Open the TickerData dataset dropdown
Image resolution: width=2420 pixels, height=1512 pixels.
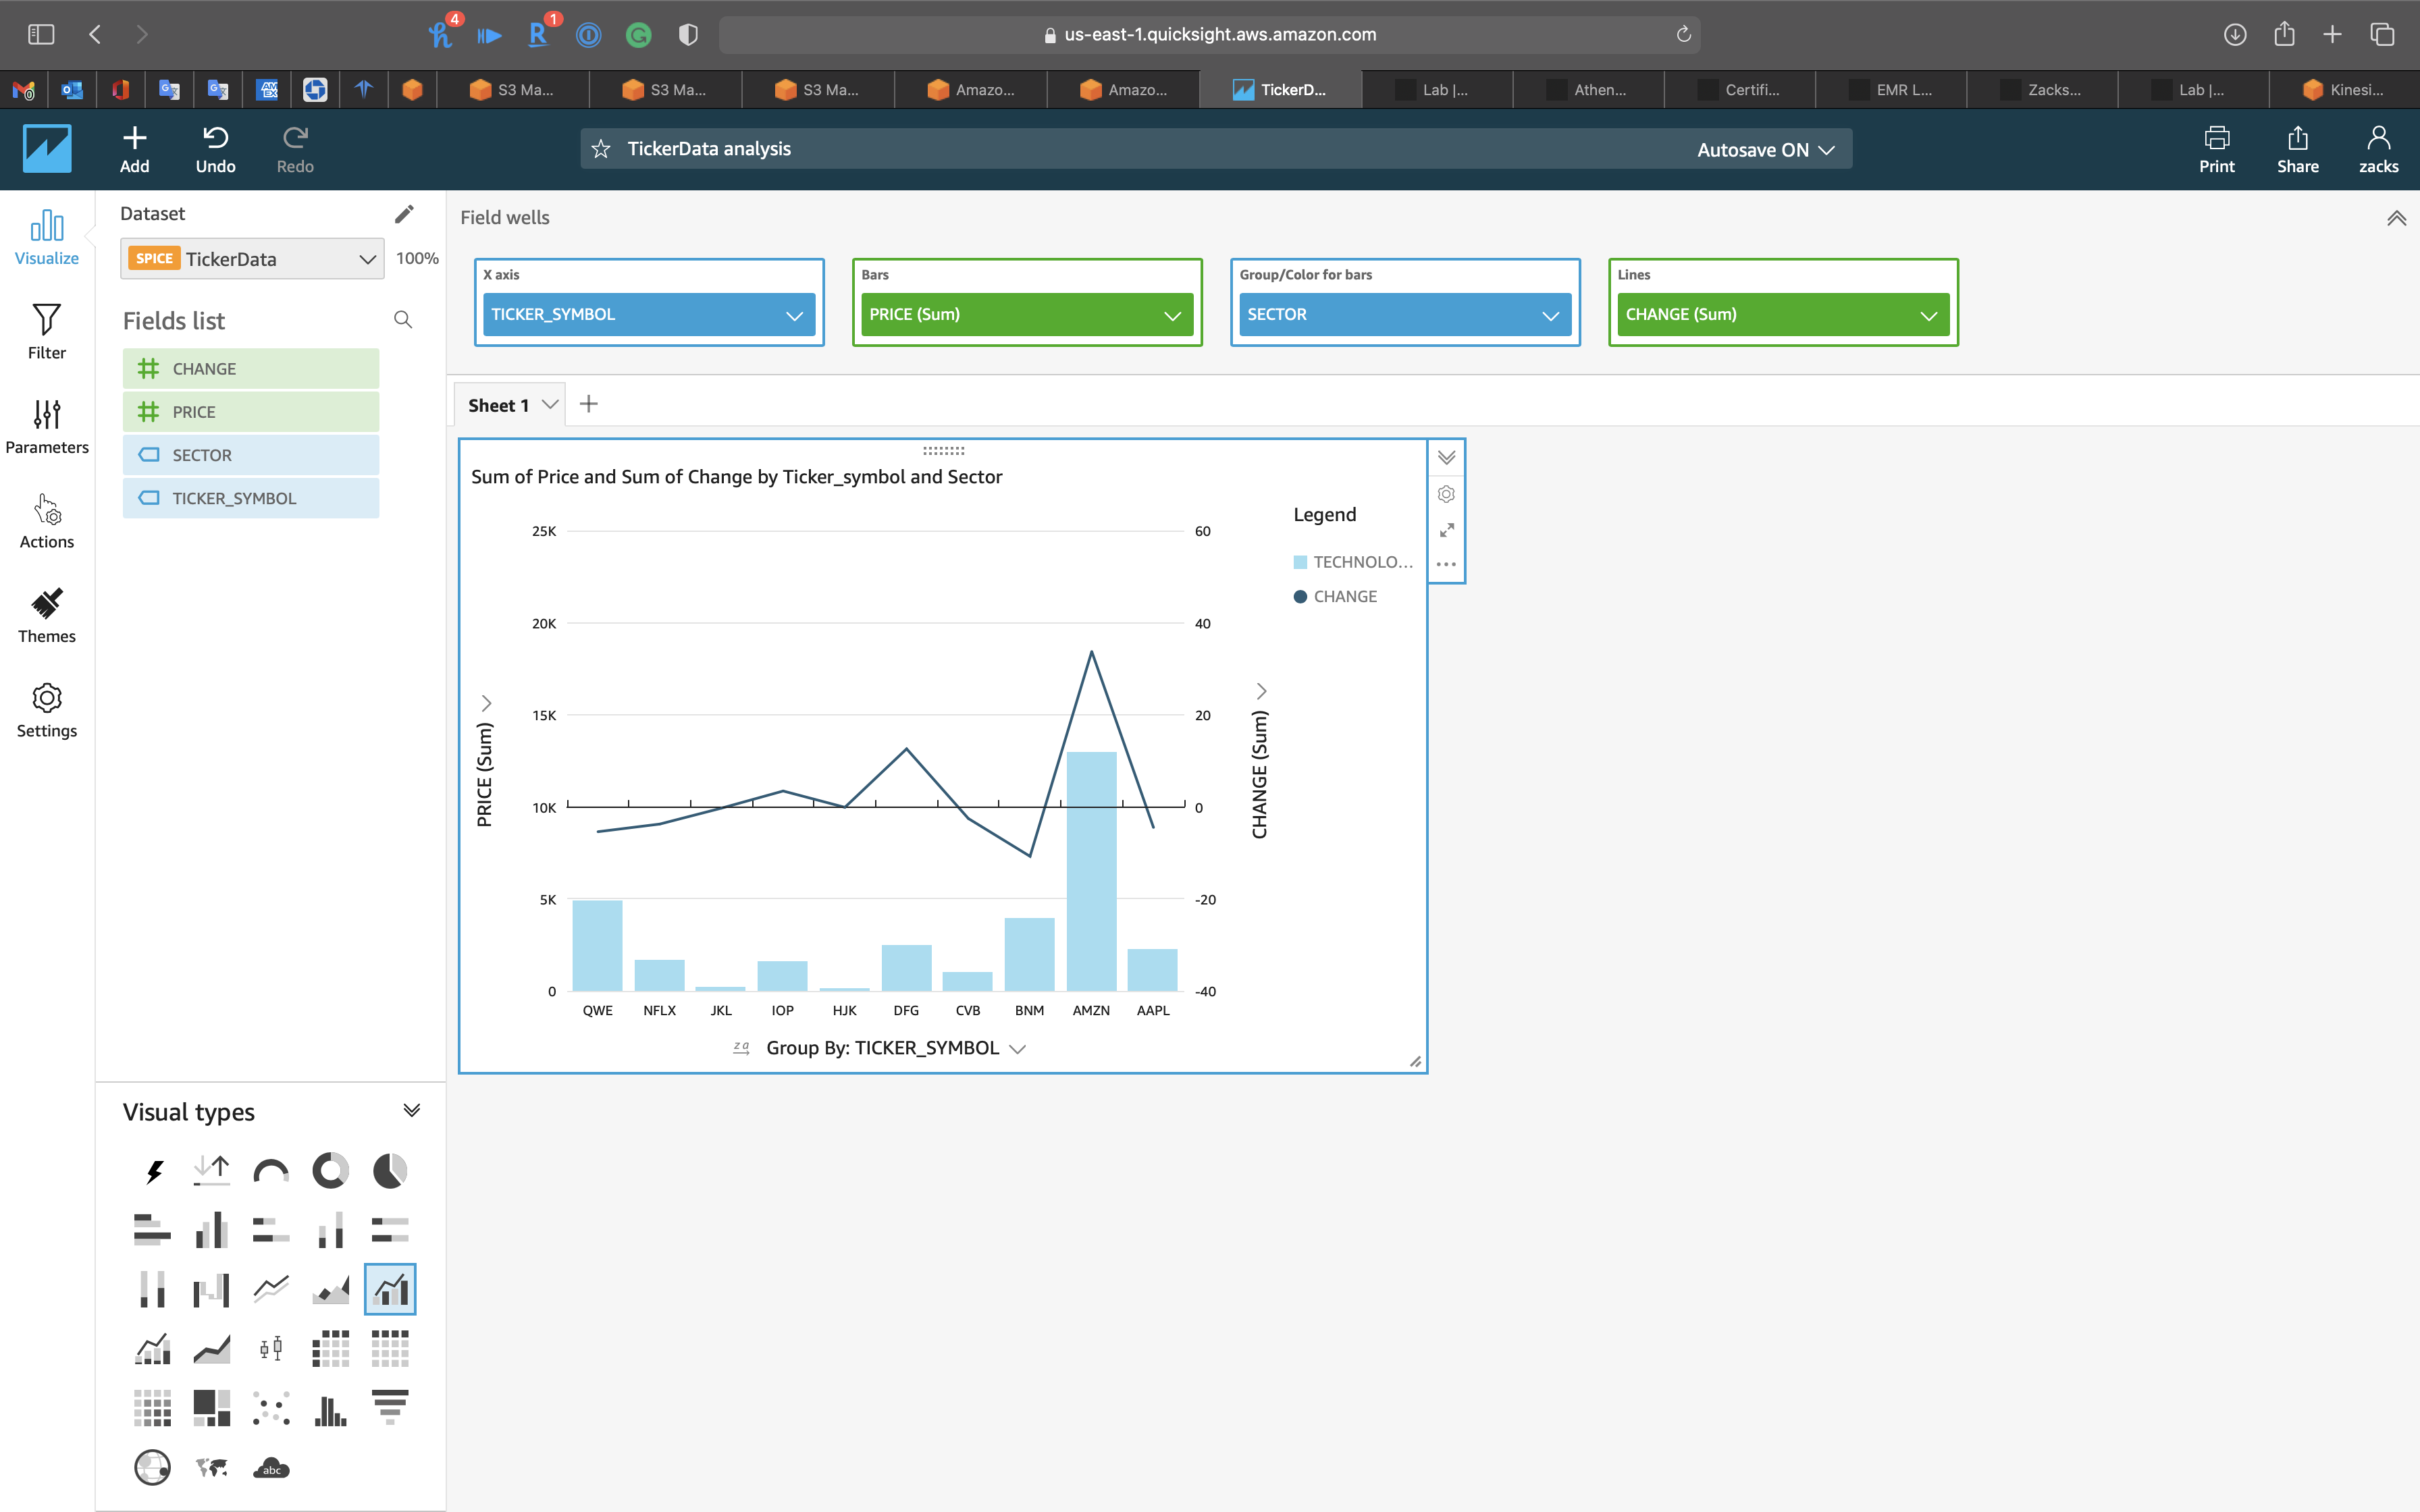367,259
